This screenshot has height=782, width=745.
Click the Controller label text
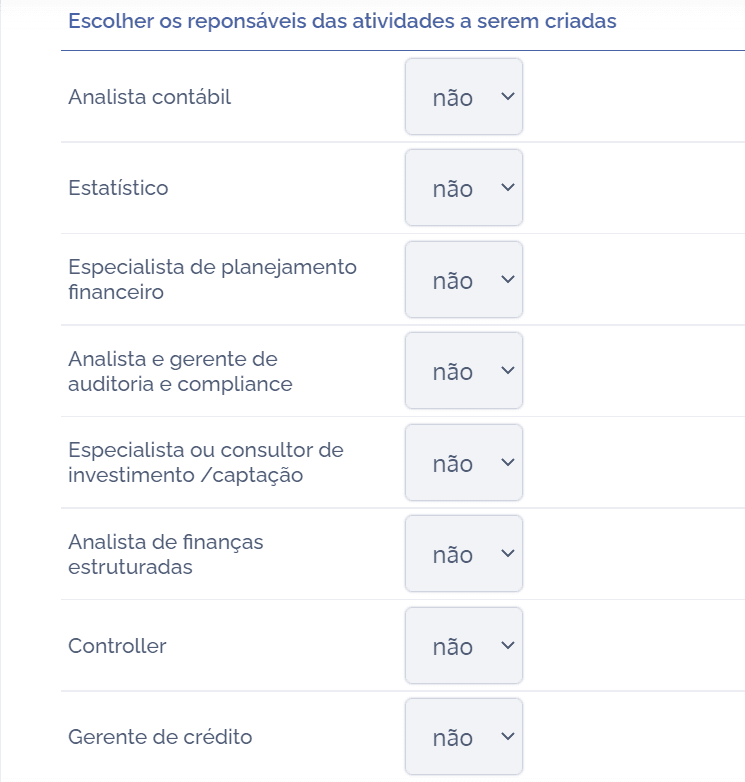(x=117, y=646)
